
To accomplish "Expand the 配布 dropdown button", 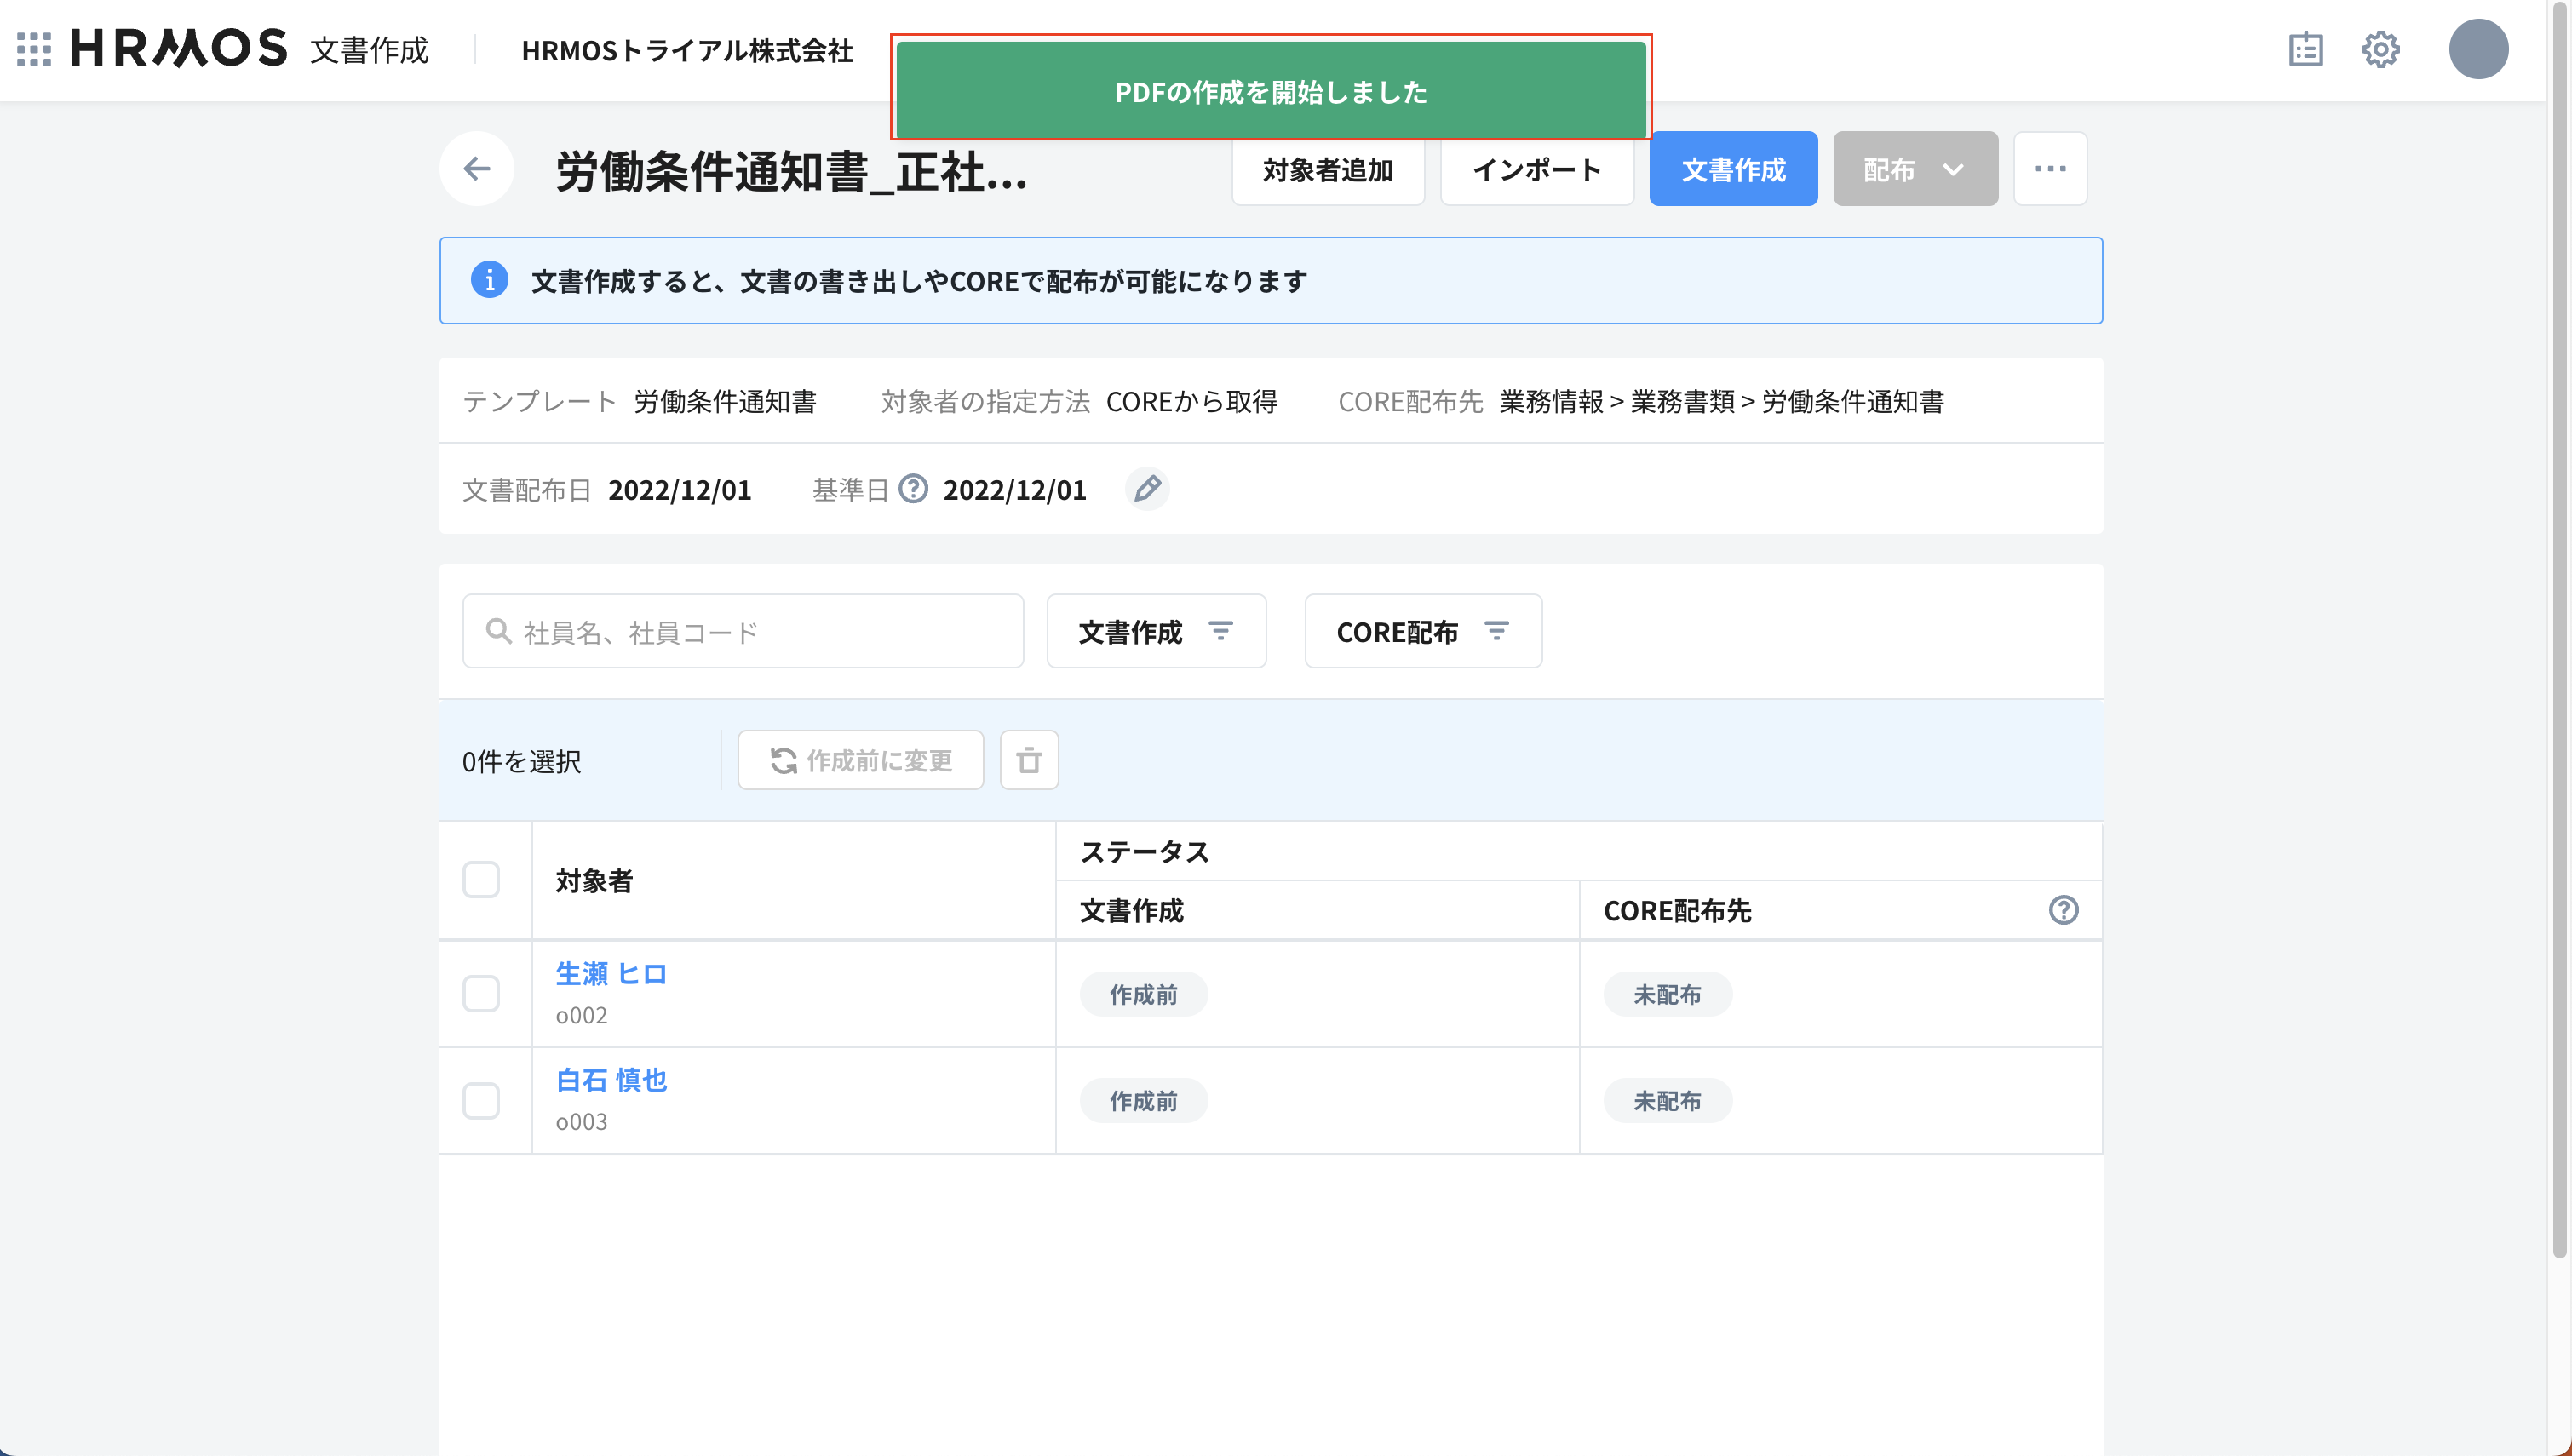I will click(x=1914, y=169).
